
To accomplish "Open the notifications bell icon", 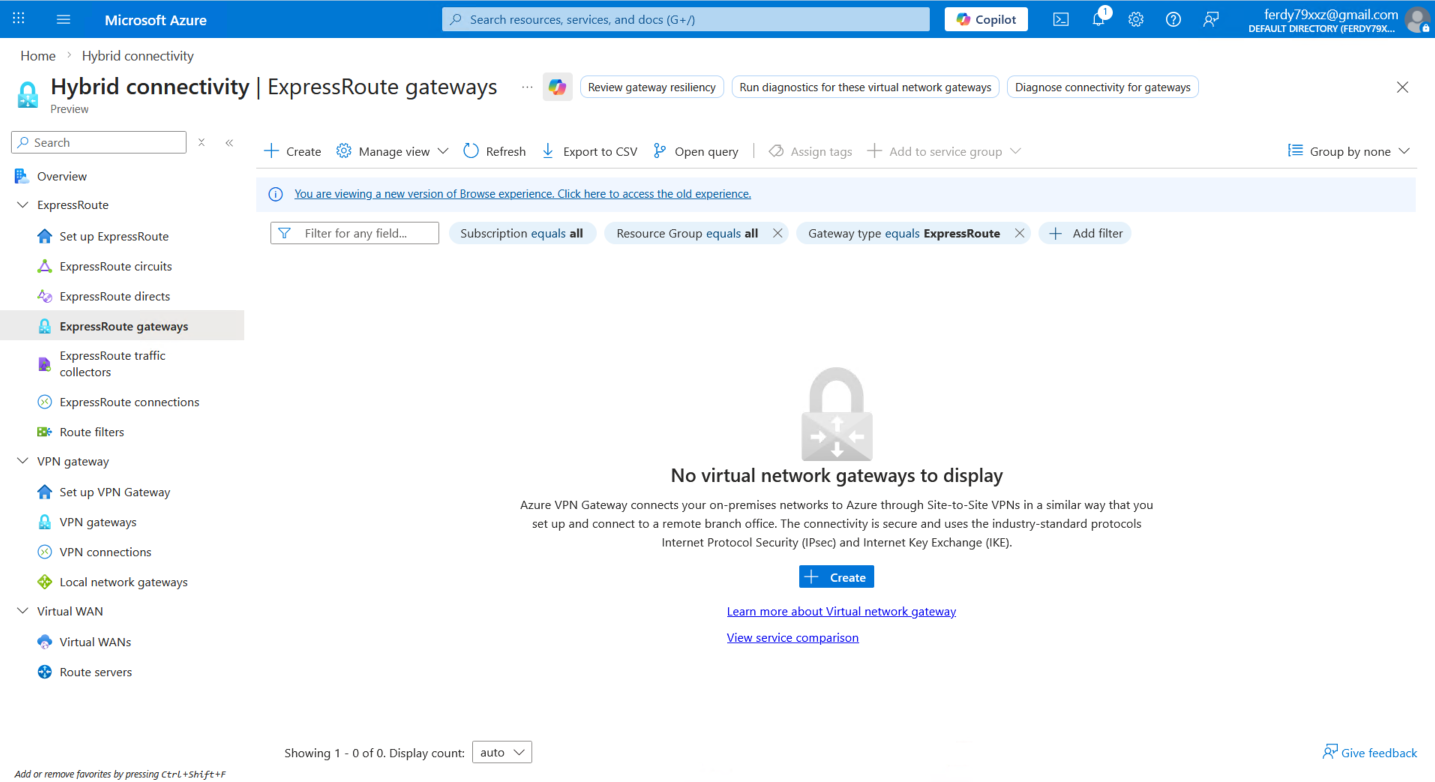I will click(x=1098, y=19).
